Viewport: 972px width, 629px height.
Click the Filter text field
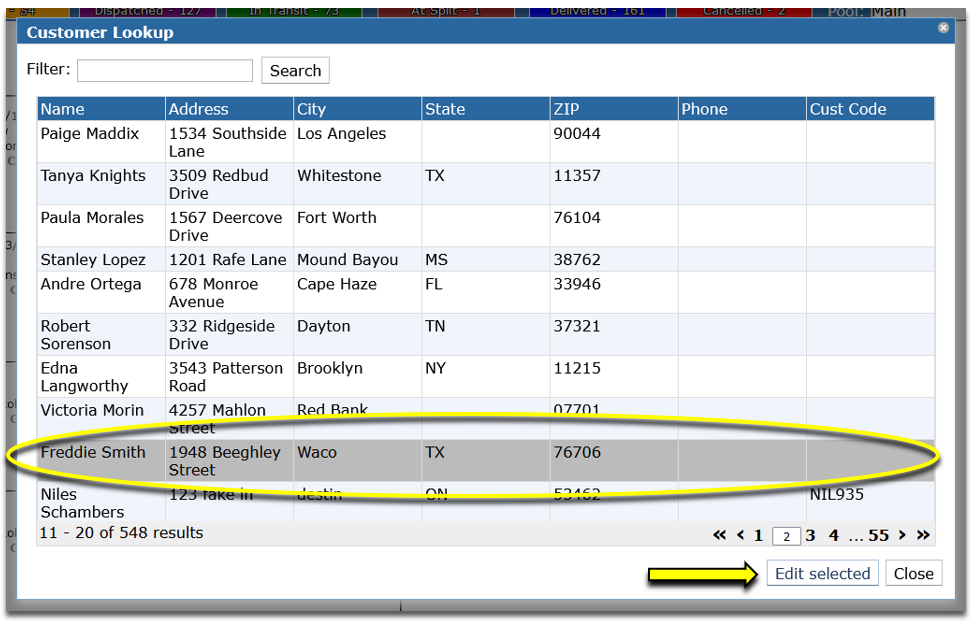tap(165, 71)
